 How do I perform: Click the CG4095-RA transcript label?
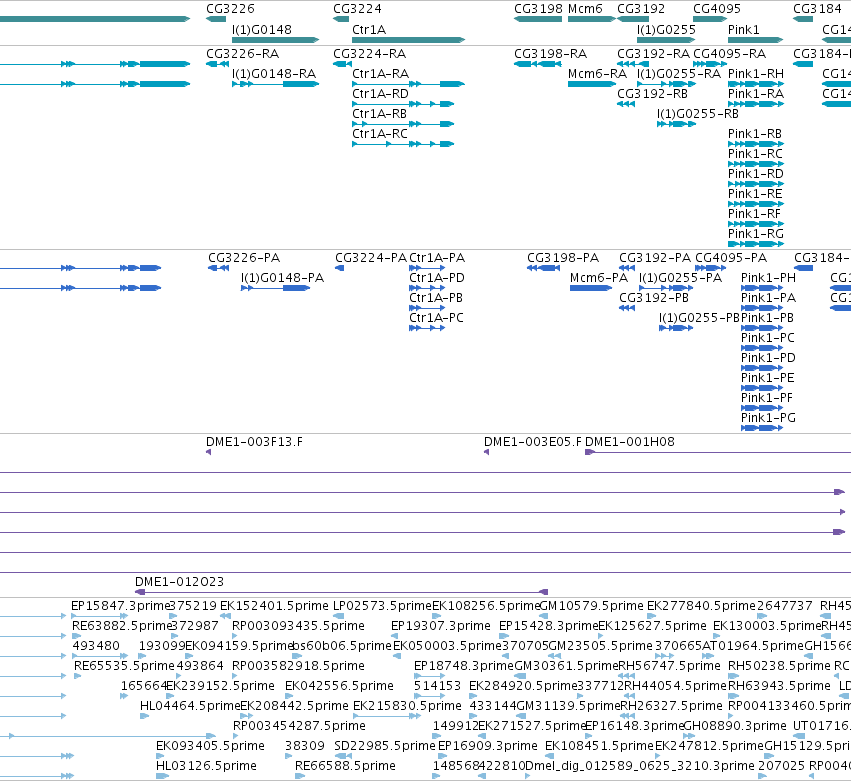coord(729,54)
